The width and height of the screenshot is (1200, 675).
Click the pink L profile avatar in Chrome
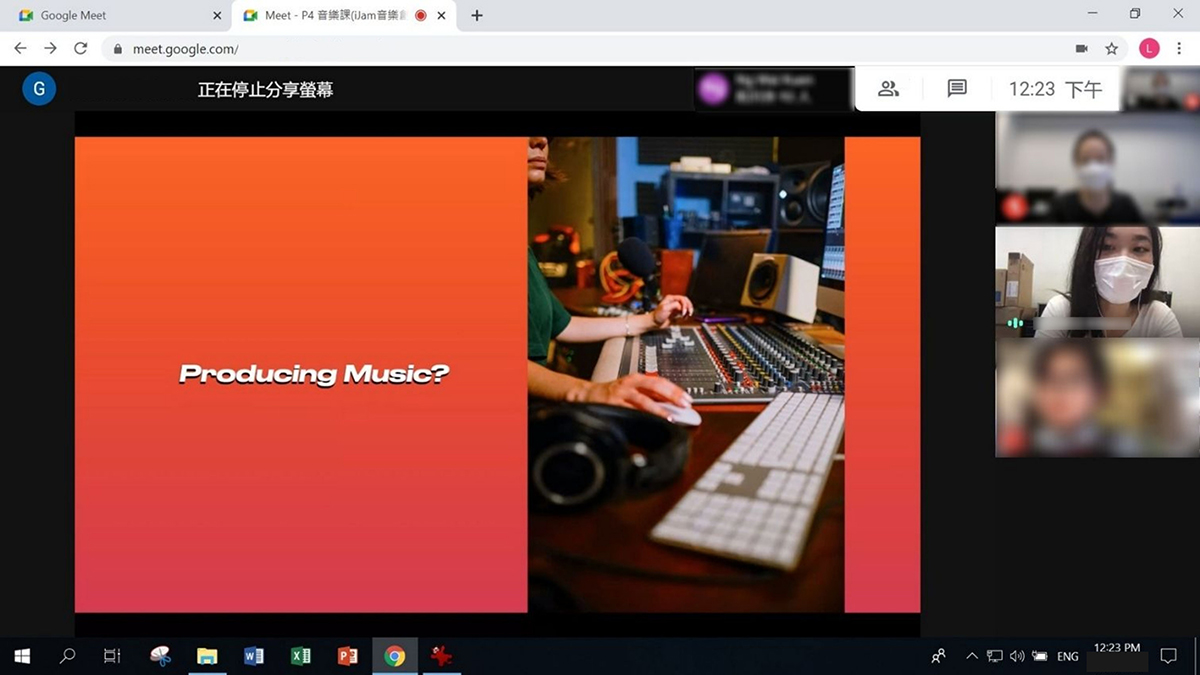pos(1149,48)
